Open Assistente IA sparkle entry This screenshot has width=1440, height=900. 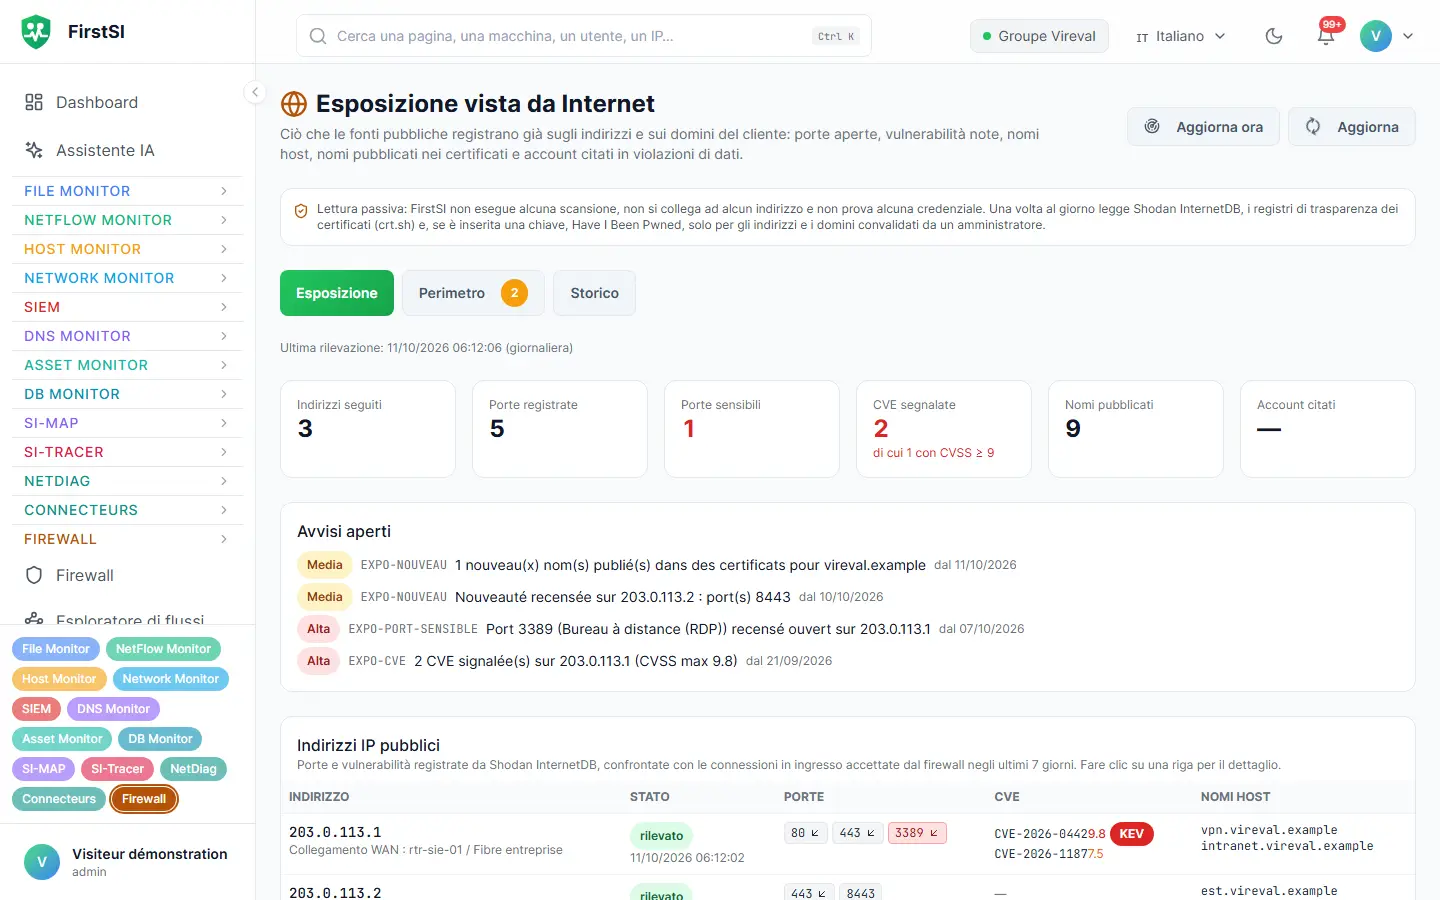[x=127, y=150]
